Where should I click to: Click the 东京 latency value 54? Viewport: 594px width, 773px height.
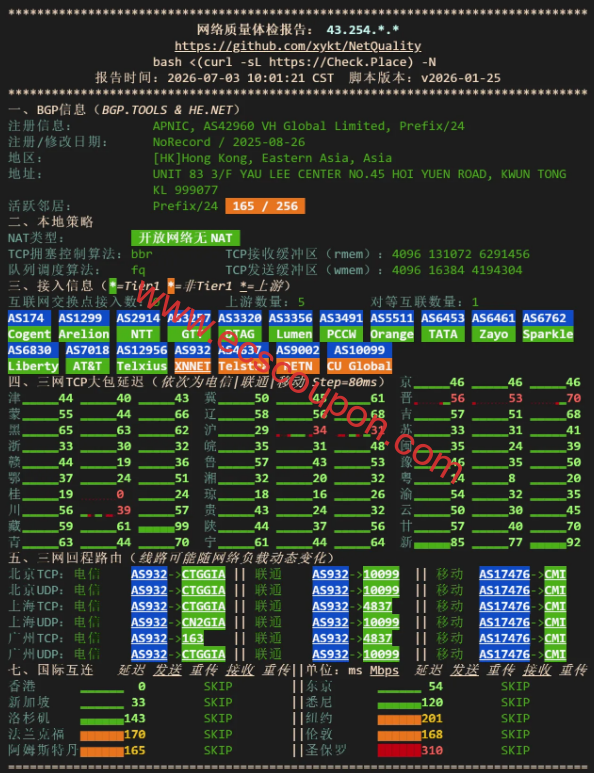tap(436, 686)
